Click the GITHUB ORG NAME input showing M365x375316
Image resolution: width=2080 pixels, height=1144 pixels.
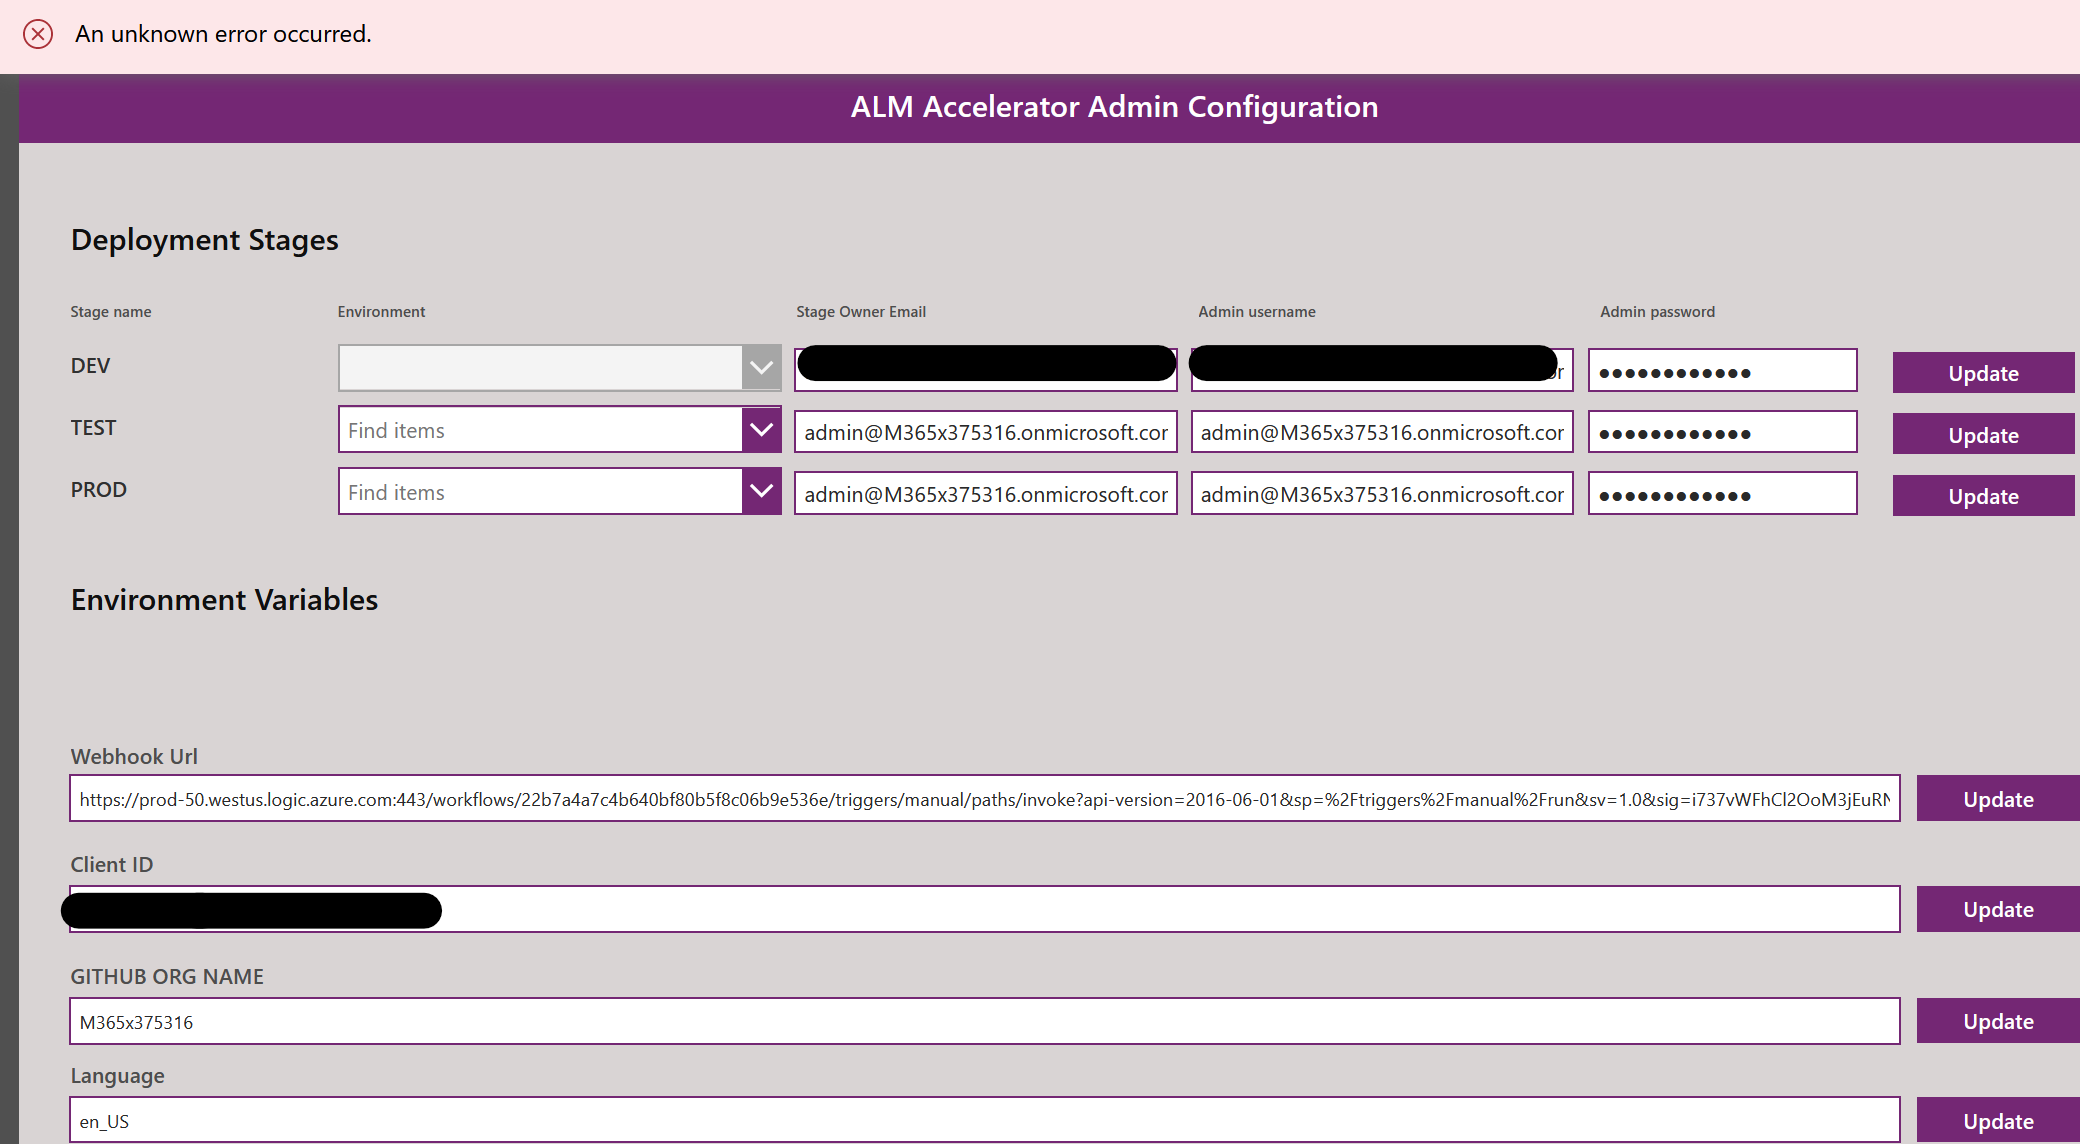point(984,1021)
